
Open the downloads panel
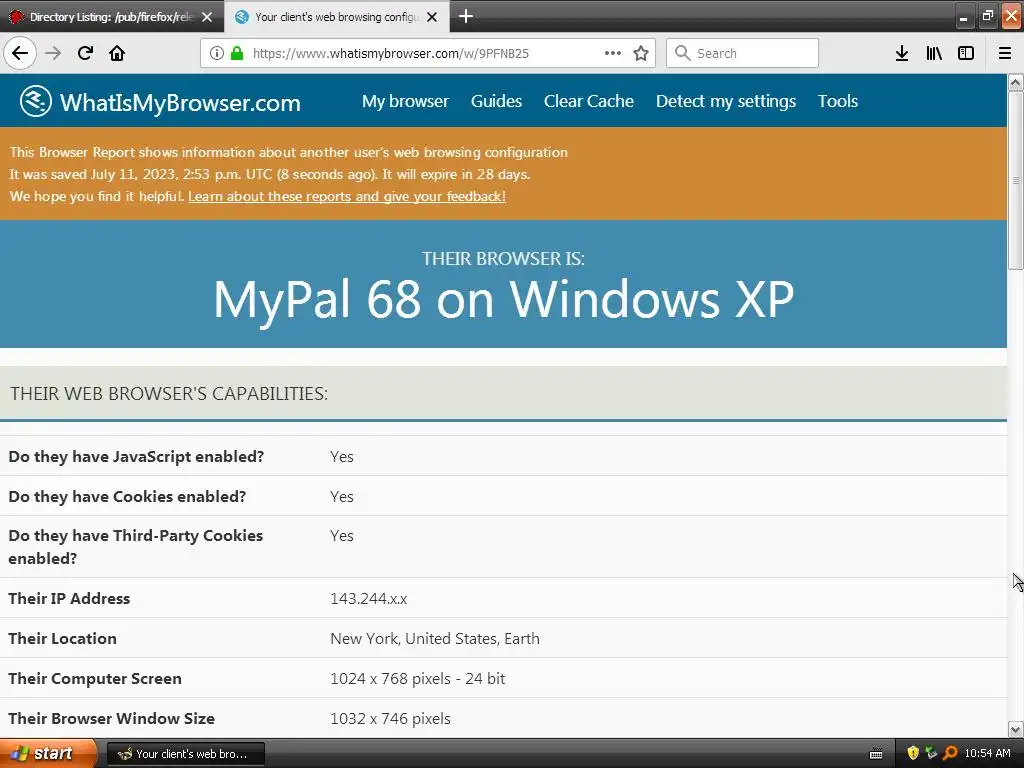[x=902, y=53]
